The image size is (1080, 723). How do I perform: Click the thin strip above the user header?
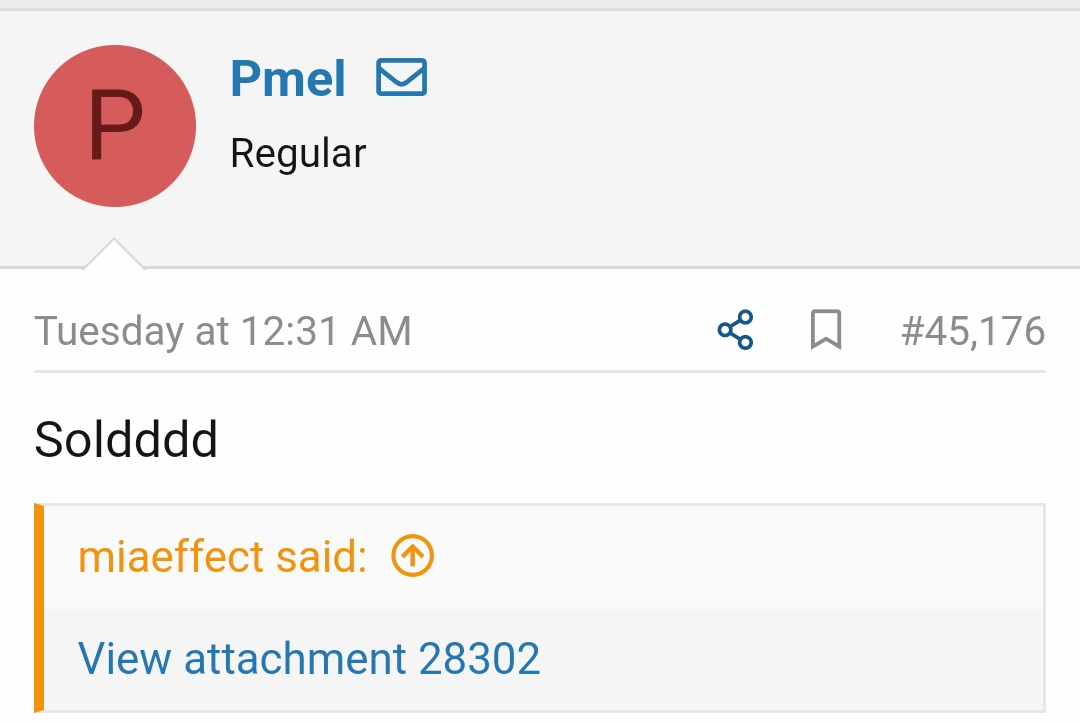(540, 4)
